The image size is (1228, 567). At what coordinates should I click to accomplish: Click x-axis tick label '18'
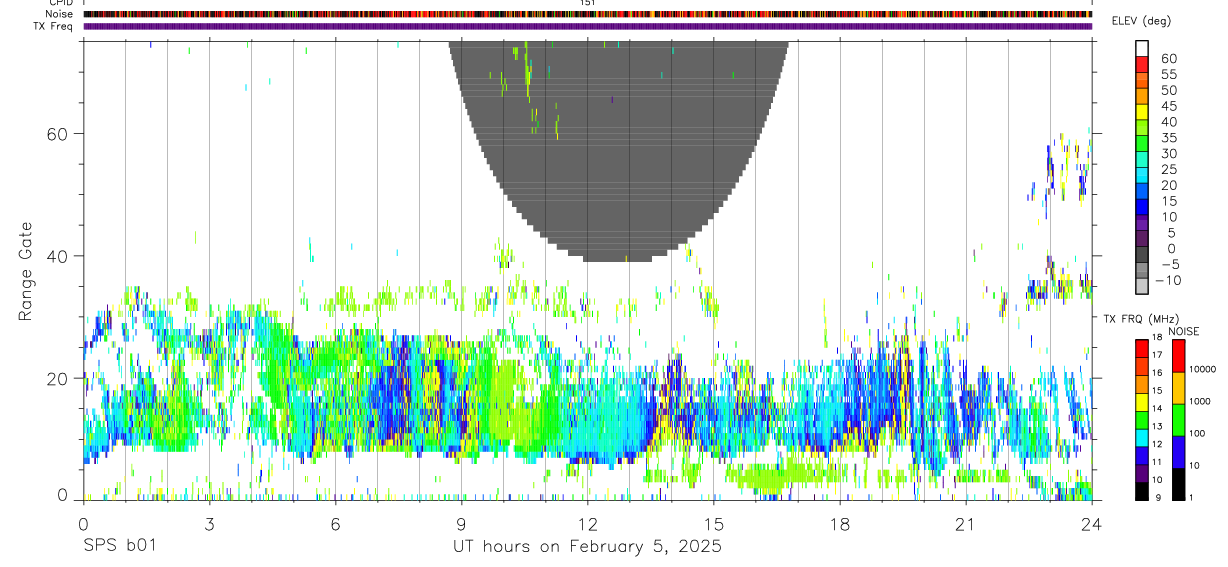point(840,524)
